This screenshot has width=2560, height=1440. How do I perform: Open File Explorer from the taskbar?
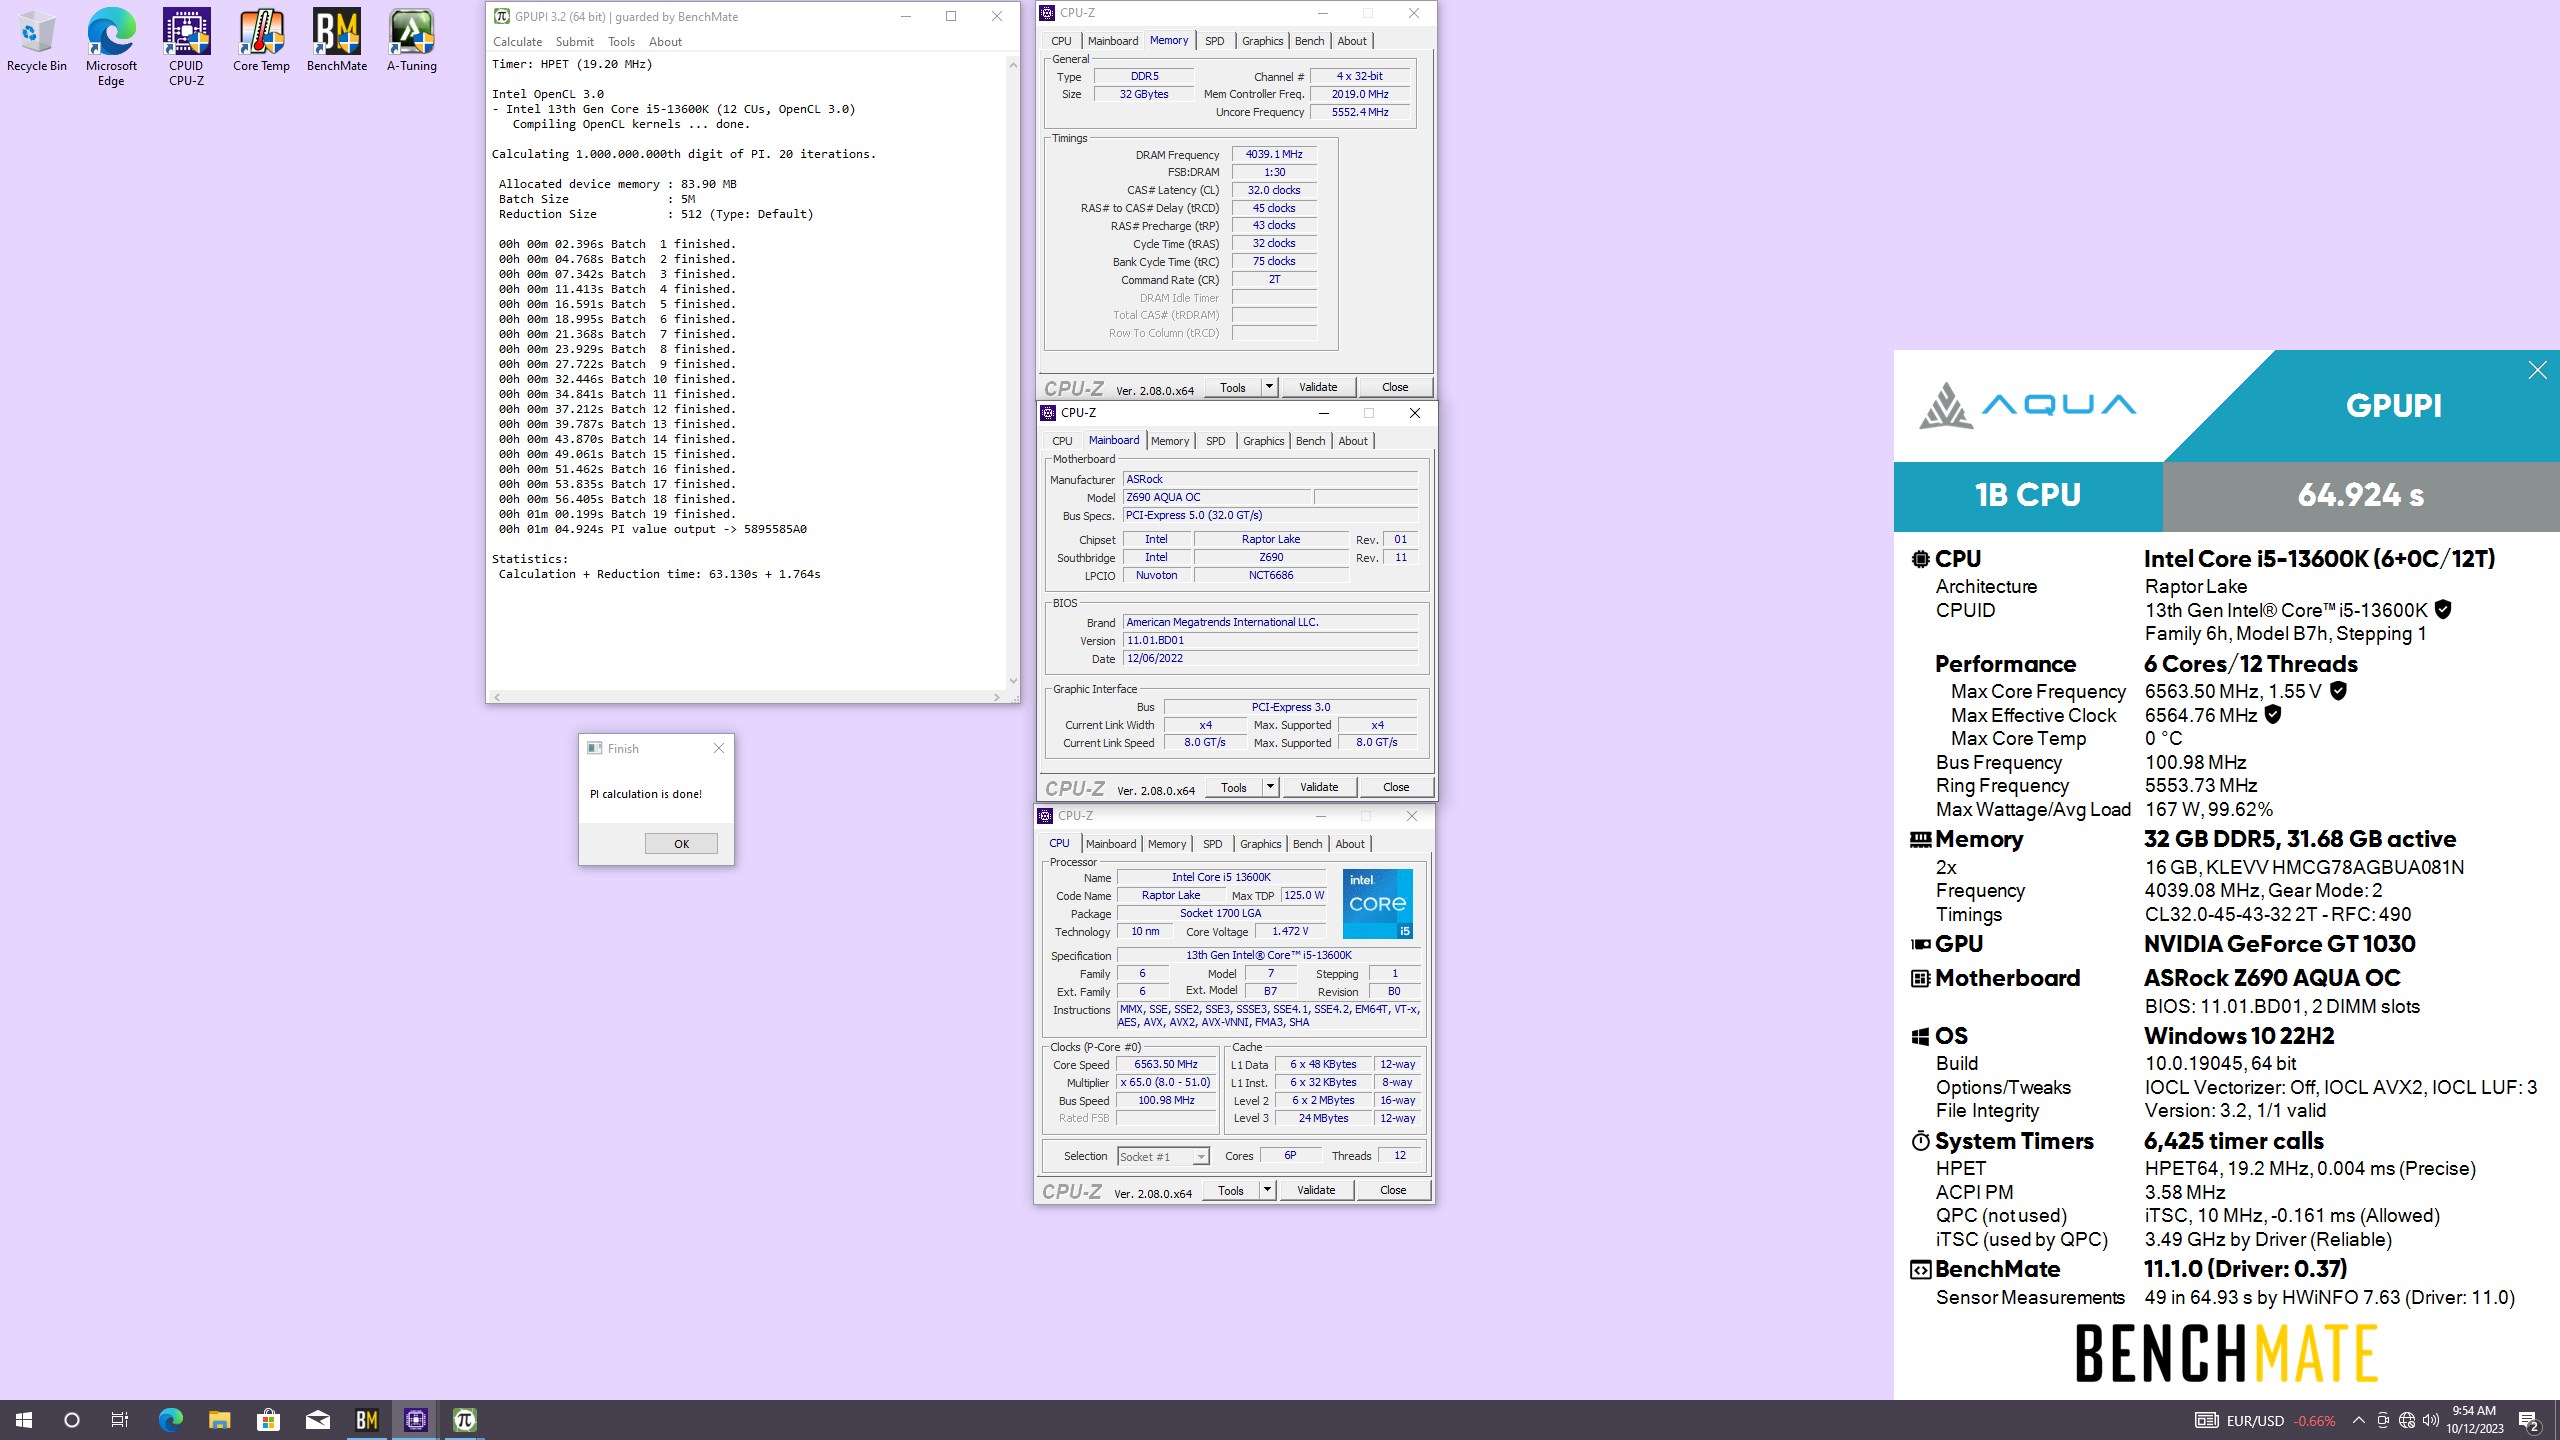click(219, 1420)
